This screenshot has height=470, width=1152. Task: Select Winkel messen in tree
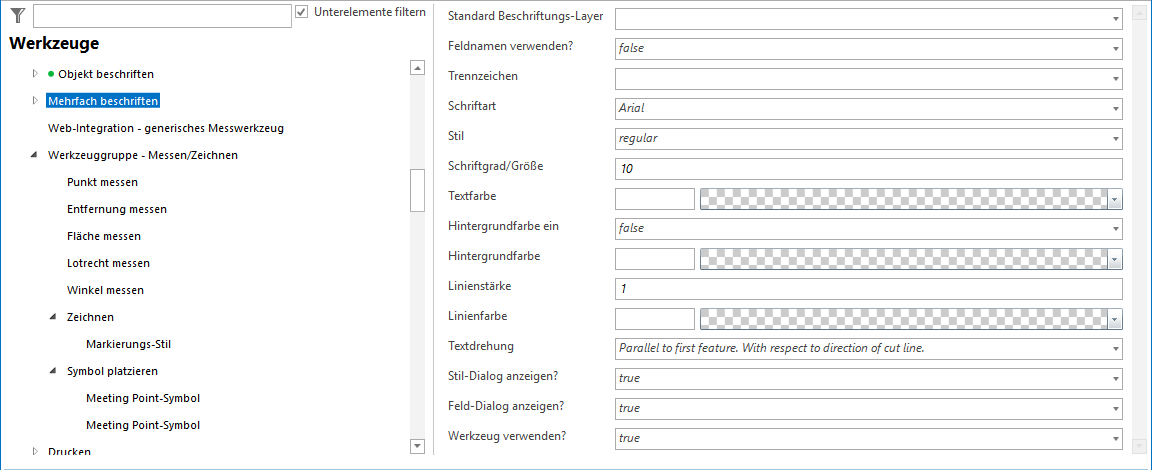(x=105, y=290)
